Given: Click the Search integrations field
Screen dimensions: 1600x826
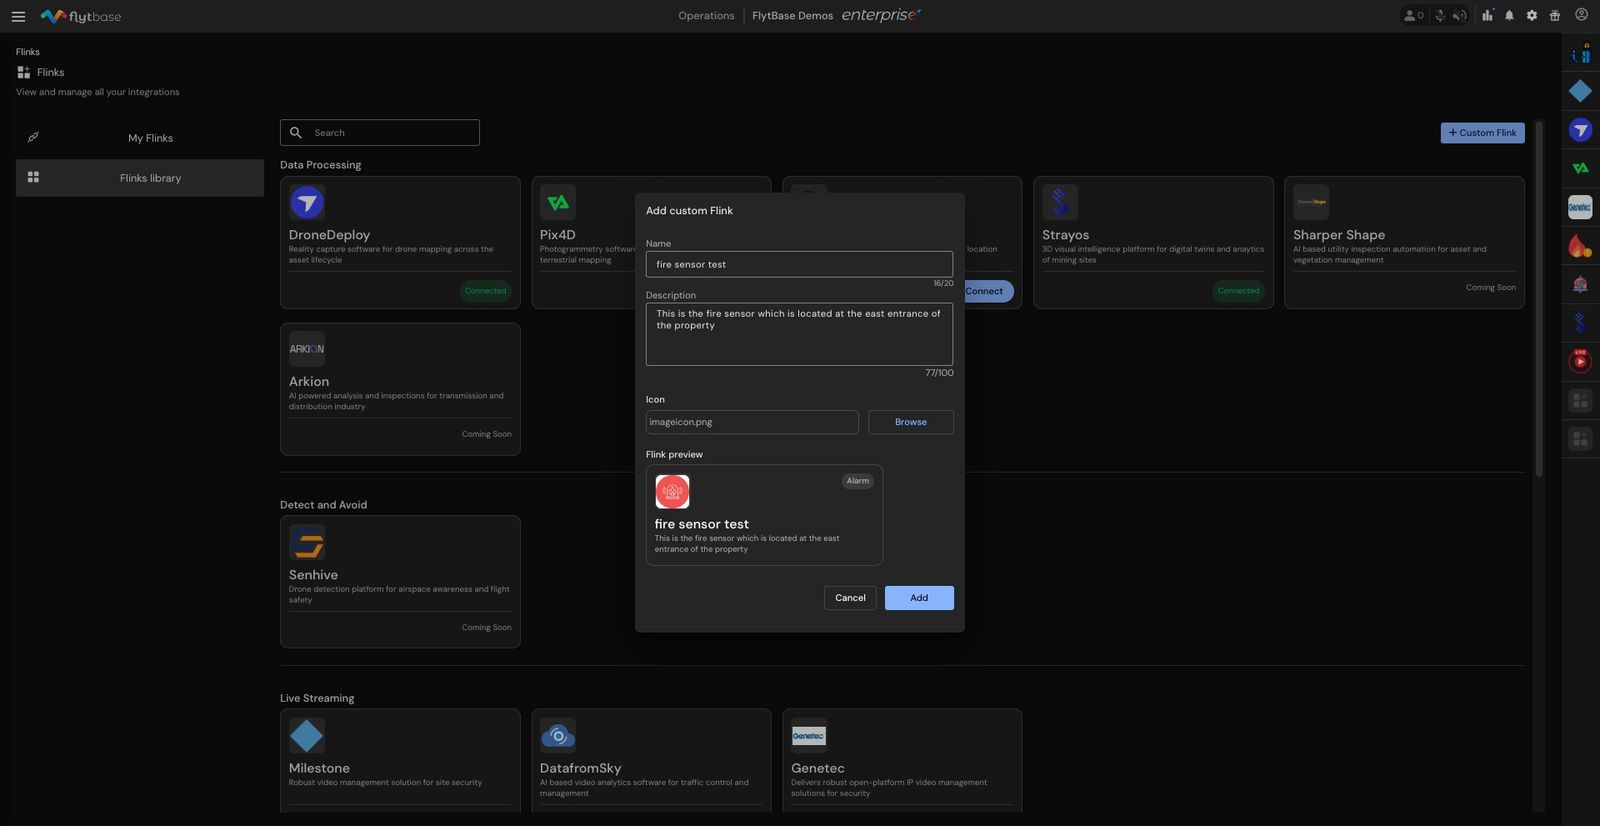Looking at the screenshot, I should [x=380, y=133].
